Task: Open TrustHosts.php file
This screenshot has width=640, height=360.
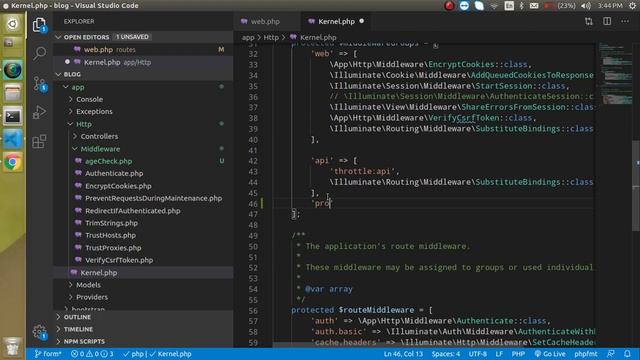Action: (143, 236)
